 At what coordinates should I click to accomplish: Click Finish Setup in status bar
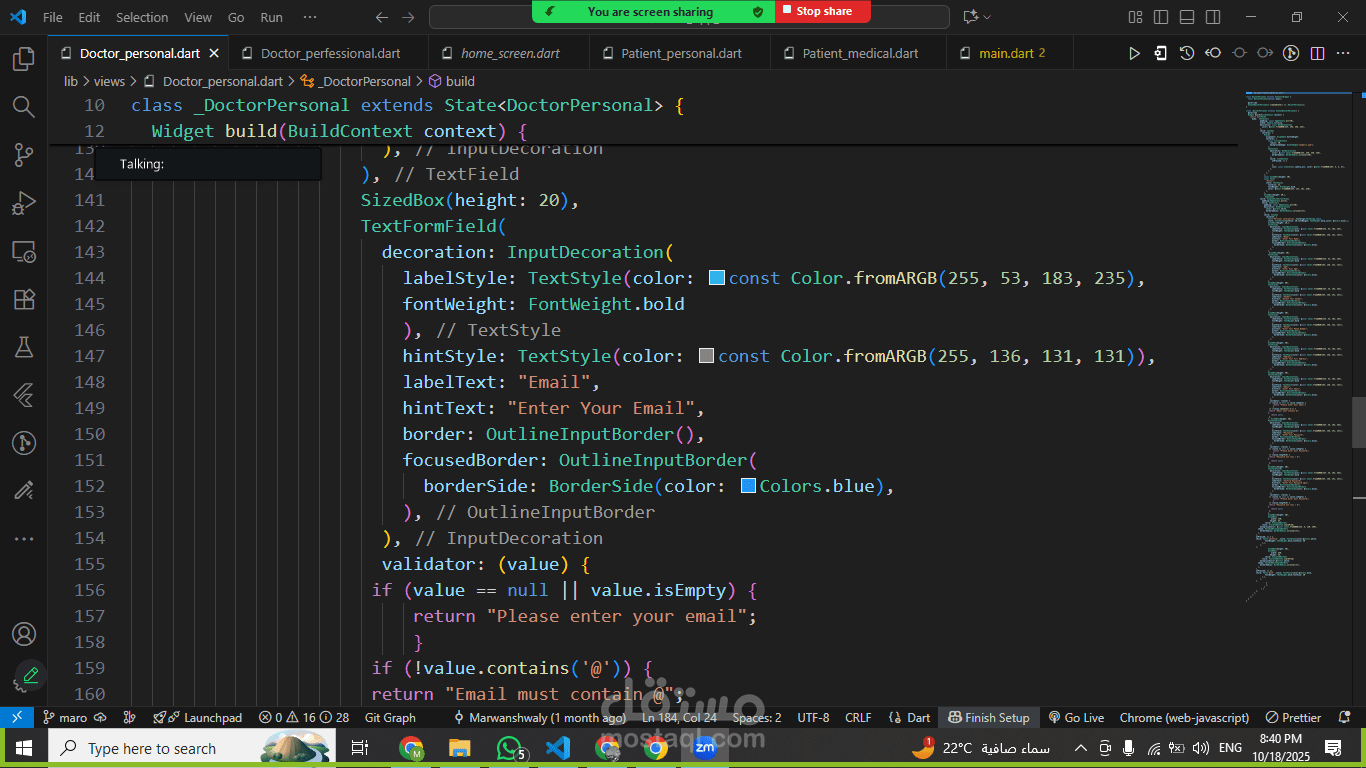[989, 717]
